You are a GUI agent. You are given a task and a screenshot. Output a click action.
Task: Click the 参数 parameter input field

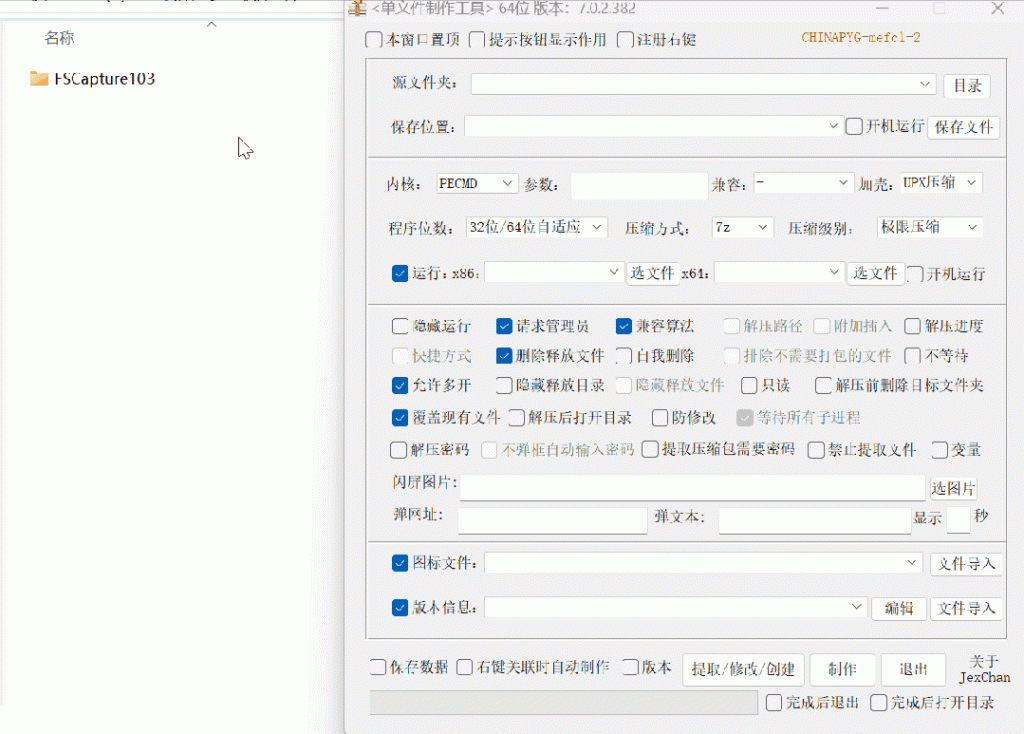638,185
